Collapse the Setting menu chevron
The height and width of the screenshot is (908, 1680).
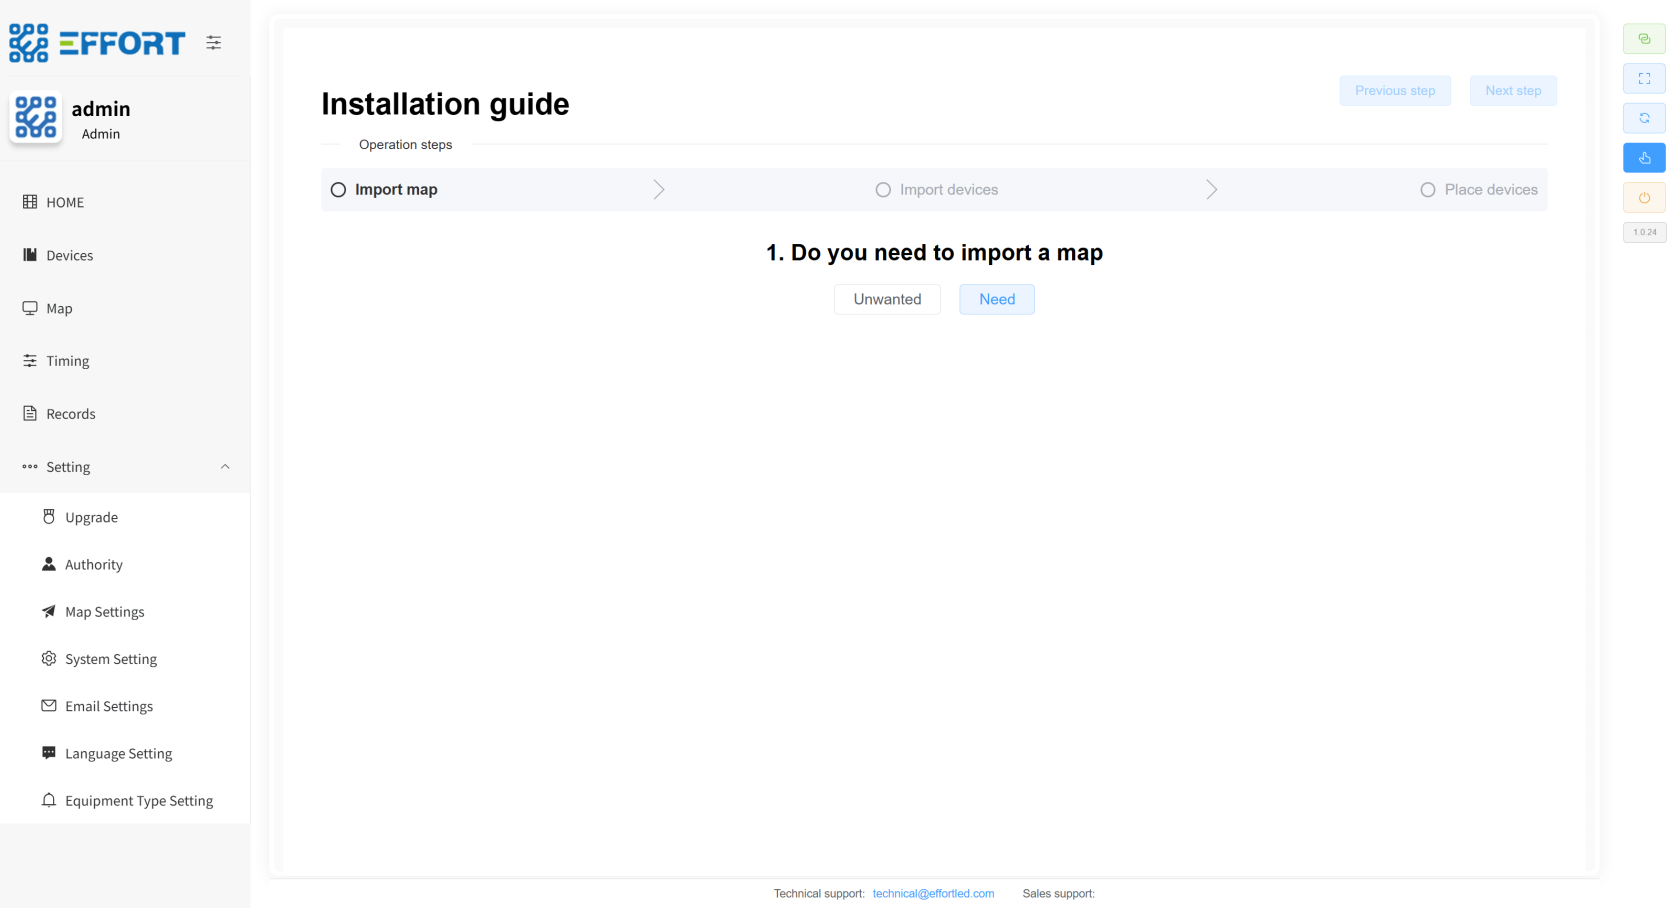point(225,467)
